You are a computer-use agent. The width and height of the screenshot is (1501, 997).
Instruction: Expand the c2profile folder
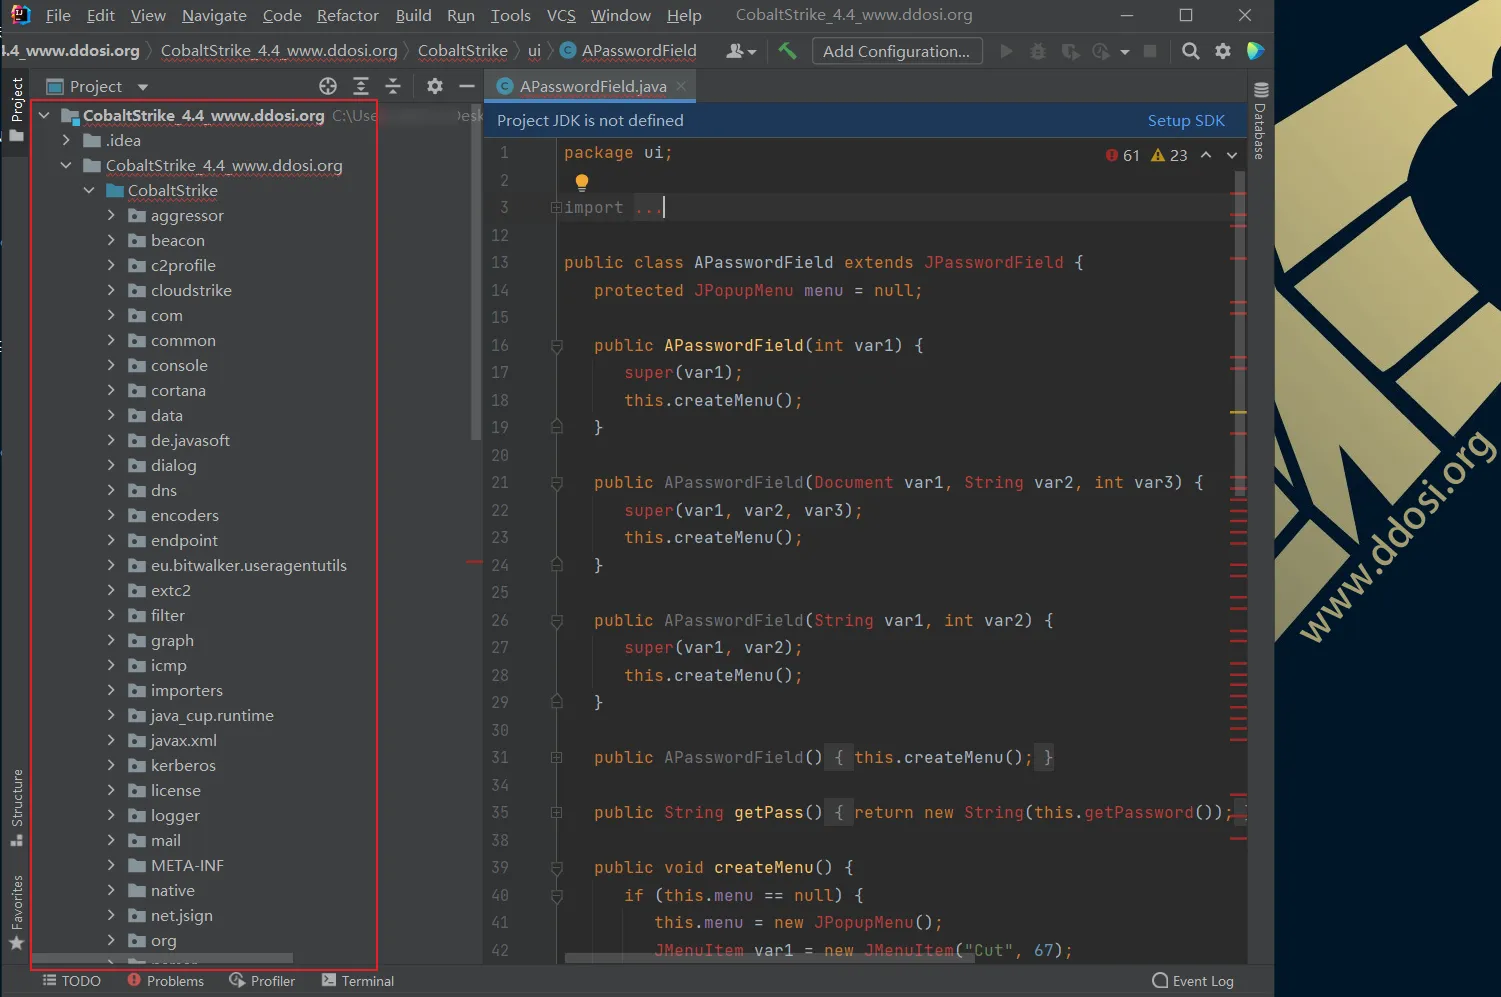pos(111,265)
